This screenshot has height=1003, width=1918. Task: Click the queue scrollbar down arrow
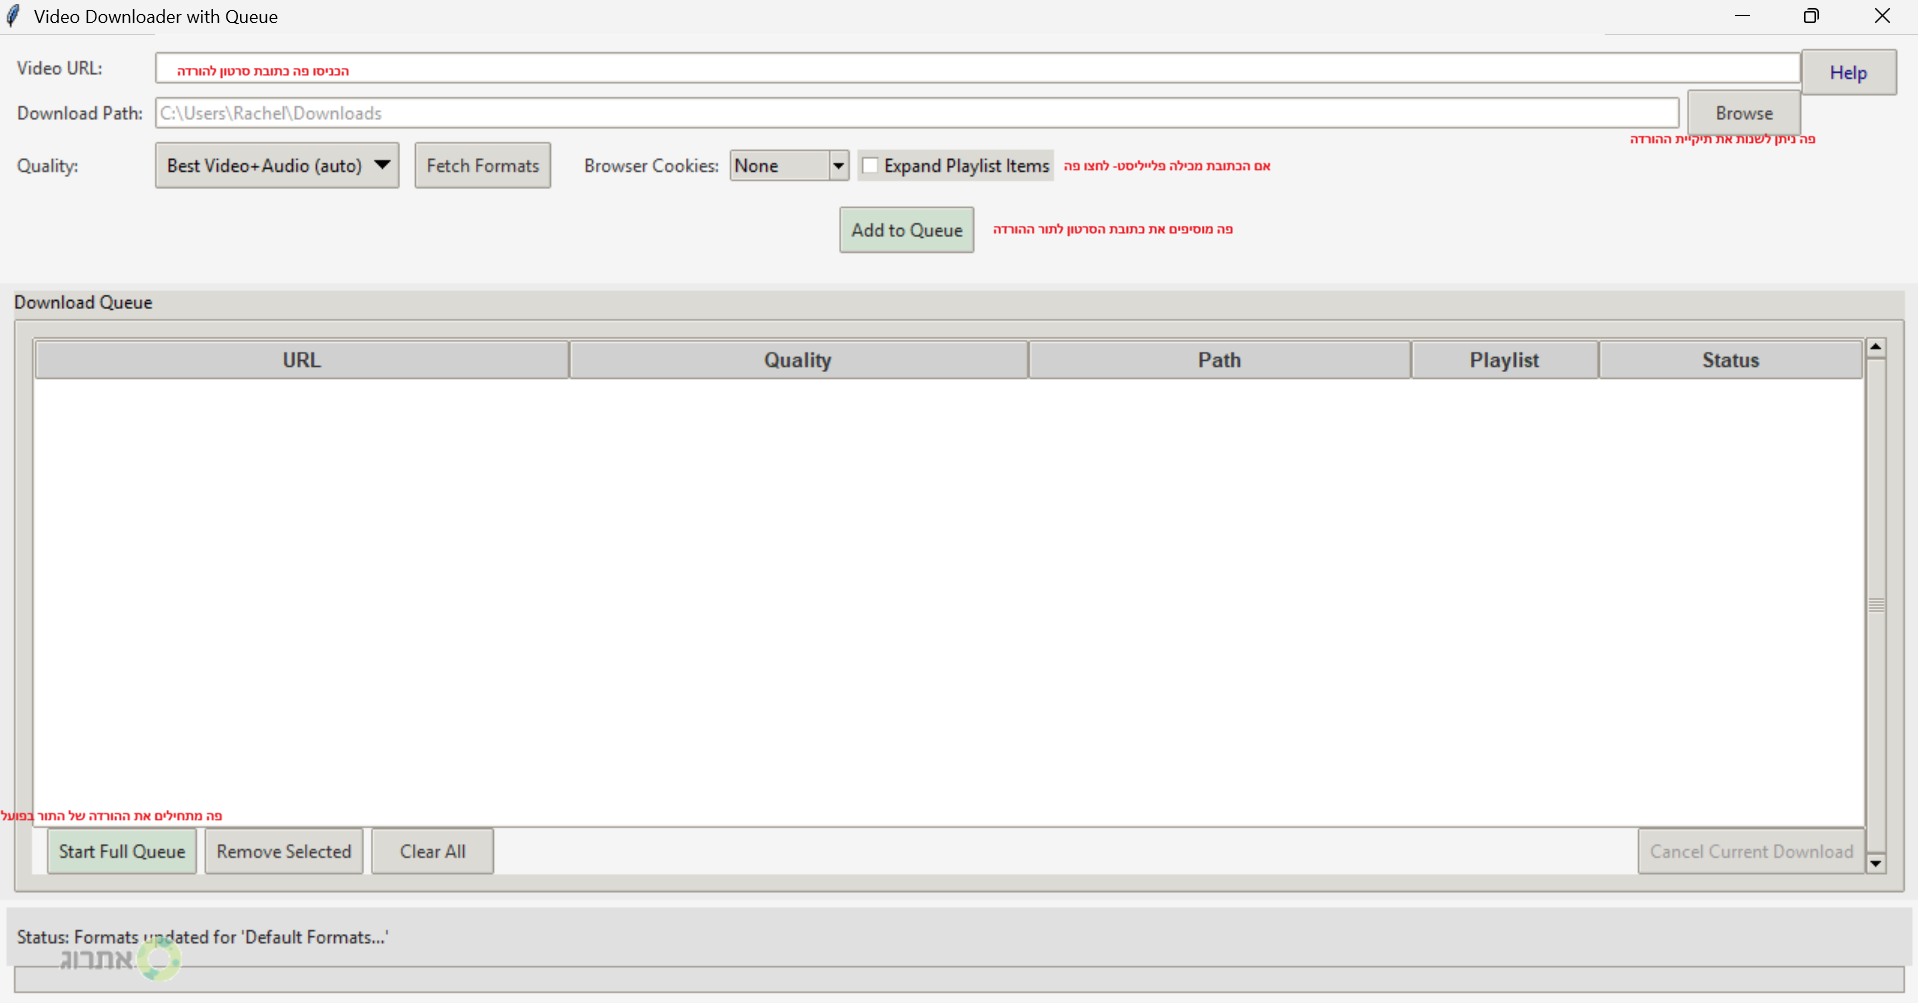point(1876,863)
